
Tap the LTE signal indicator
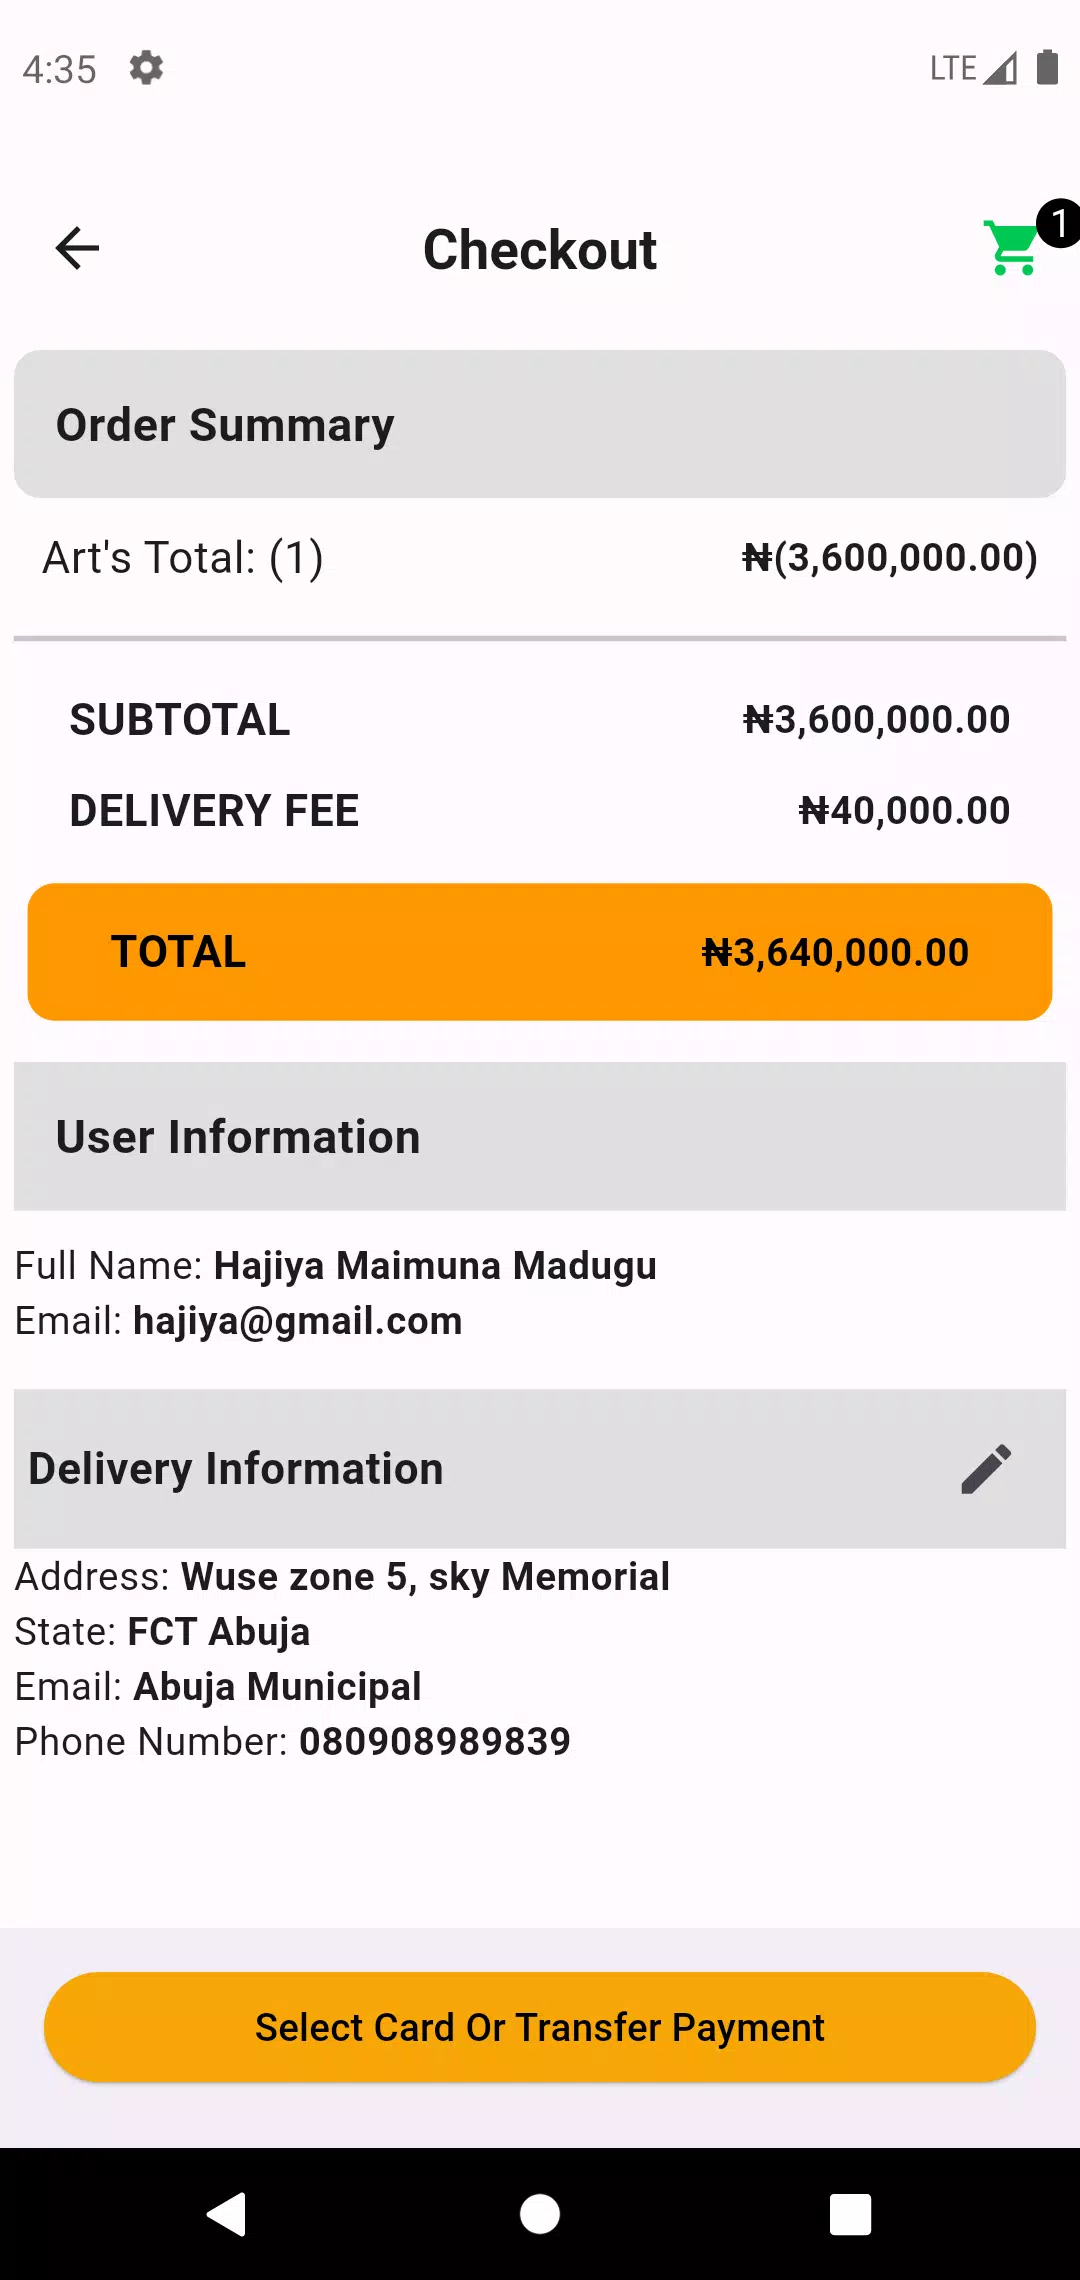coord(973,68)
